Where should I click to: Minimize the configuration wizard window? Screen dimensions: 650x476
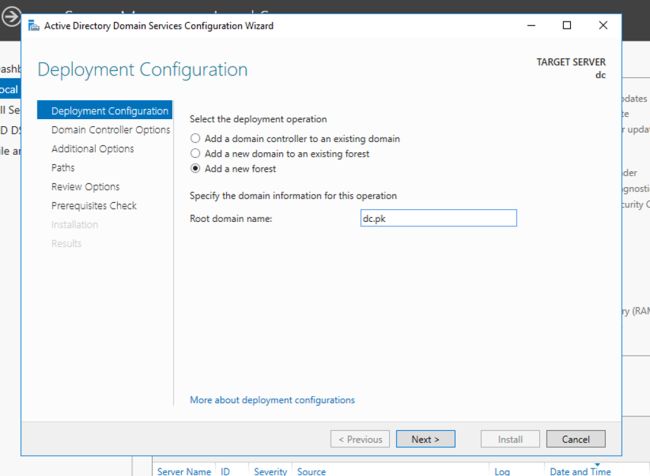coord(531,26)
